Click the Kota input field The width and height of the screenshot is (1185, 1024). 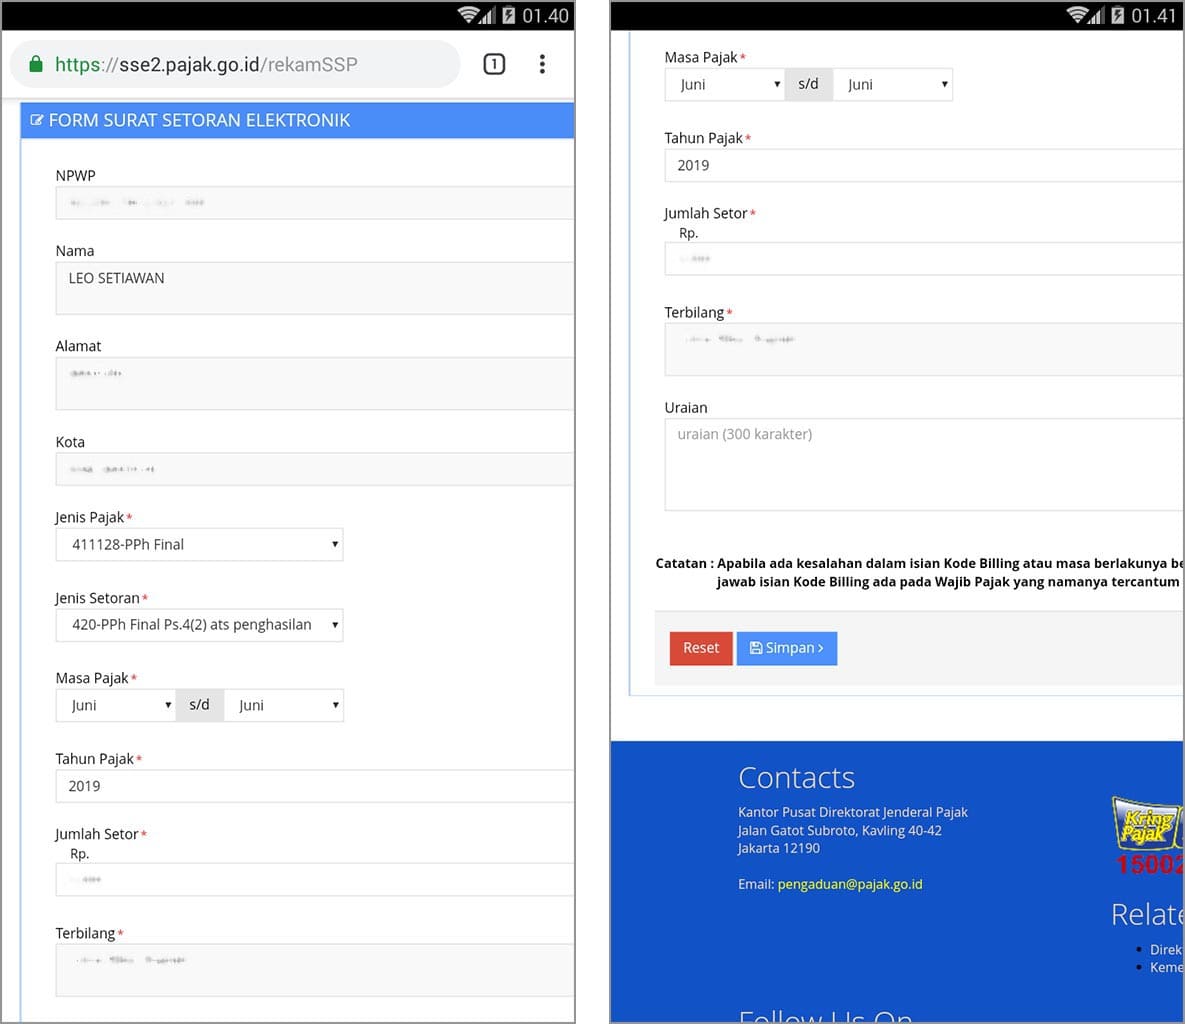[314, 469]
